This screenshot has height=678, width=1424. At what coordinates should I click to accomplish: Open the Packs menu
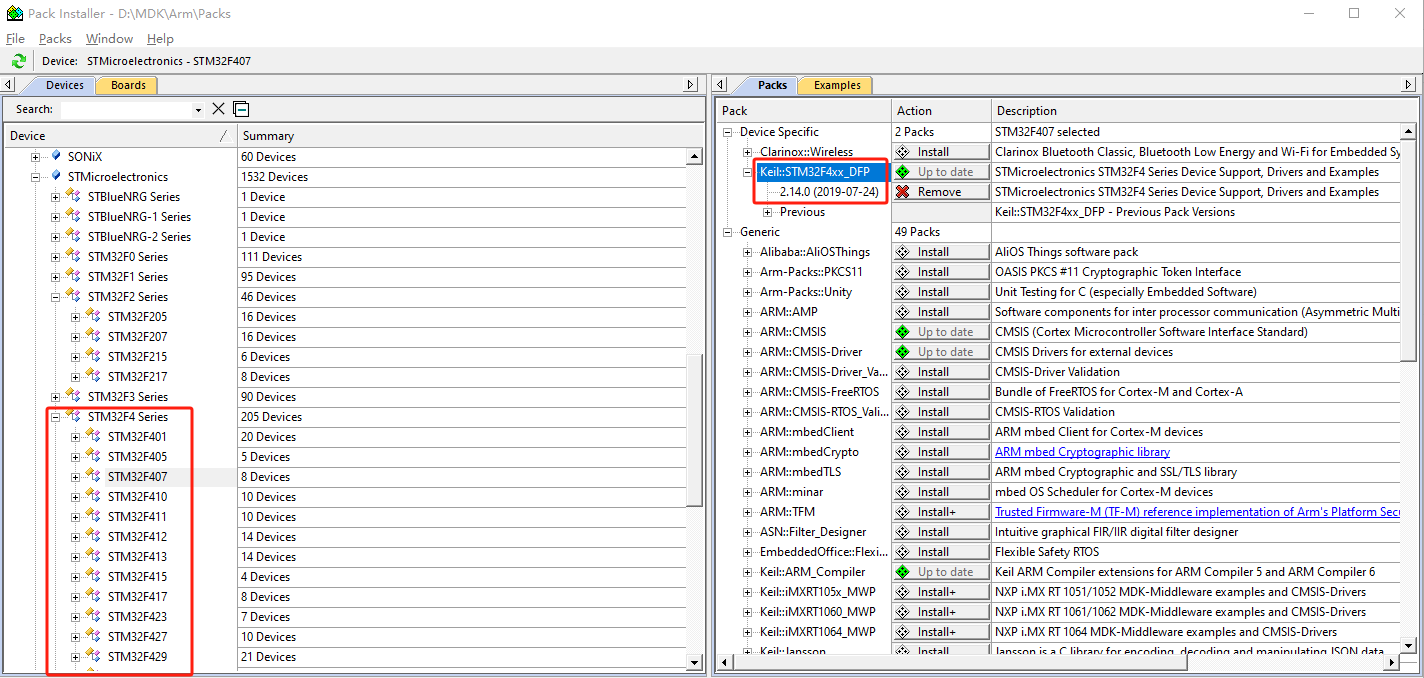coord(55,39)
